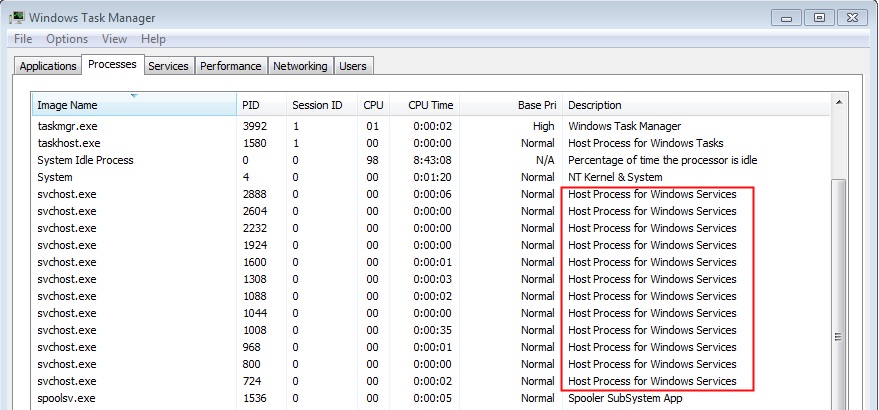Select svchost.exe with PID 1088

pos(431,296)
